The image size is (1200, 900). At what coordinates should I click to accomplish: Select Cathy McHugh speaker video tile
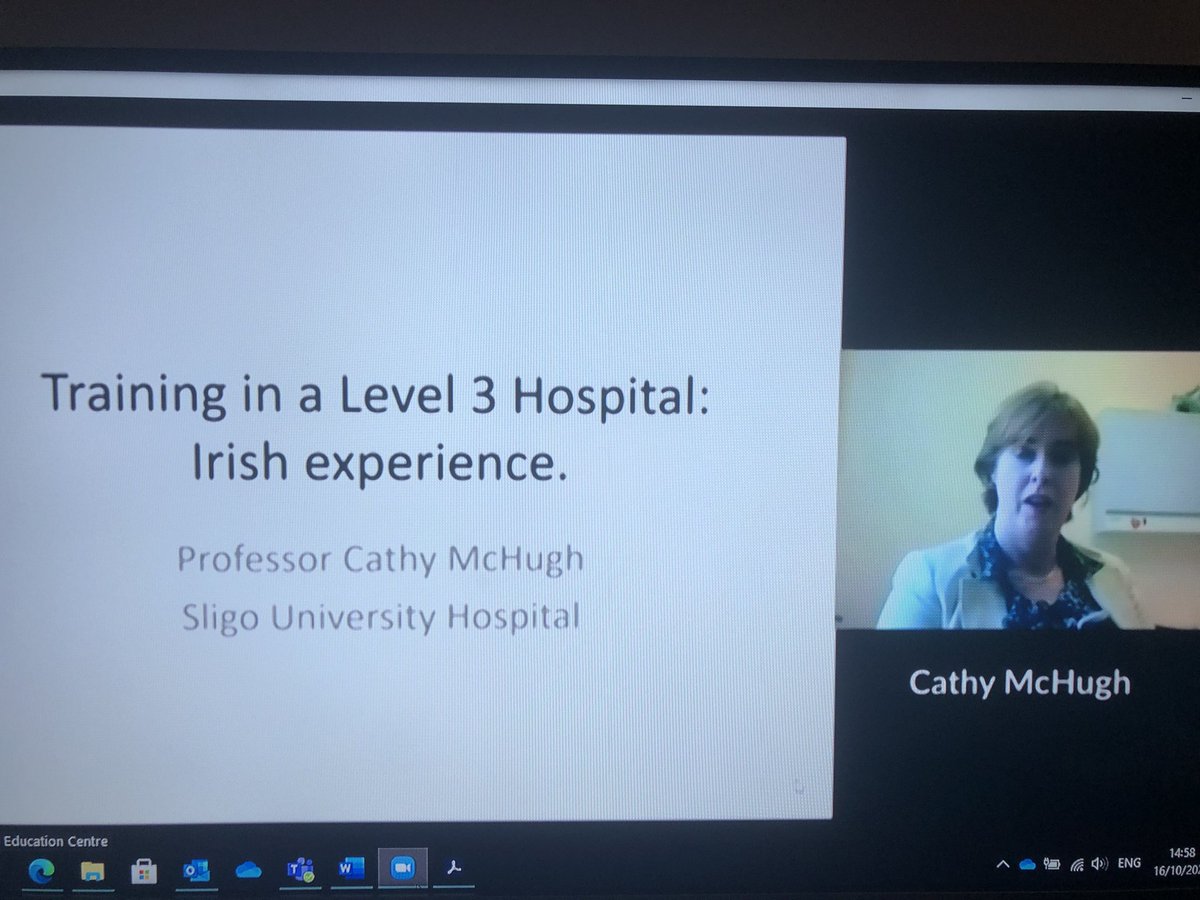(1019, 490)
